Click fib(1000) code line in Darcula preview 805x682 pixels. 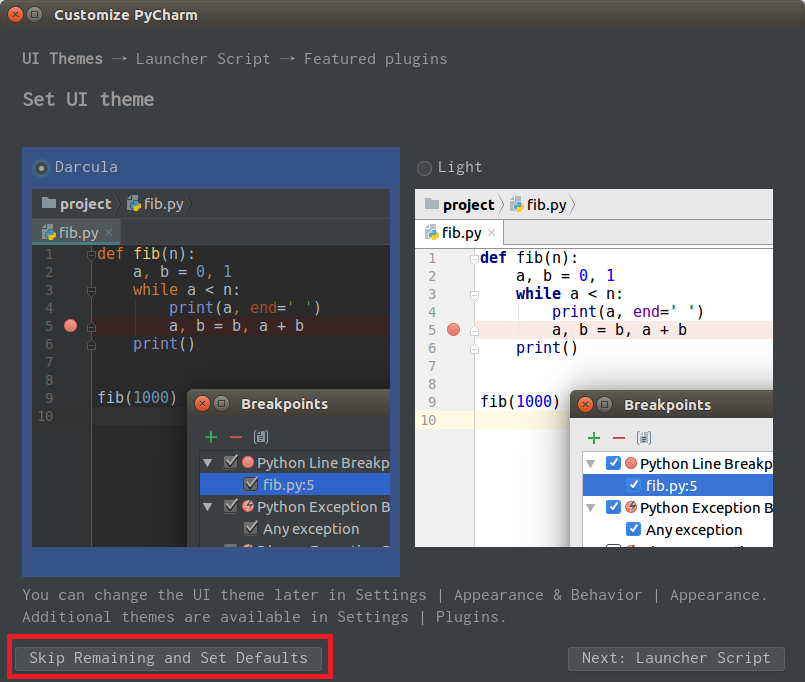(137, 397)
